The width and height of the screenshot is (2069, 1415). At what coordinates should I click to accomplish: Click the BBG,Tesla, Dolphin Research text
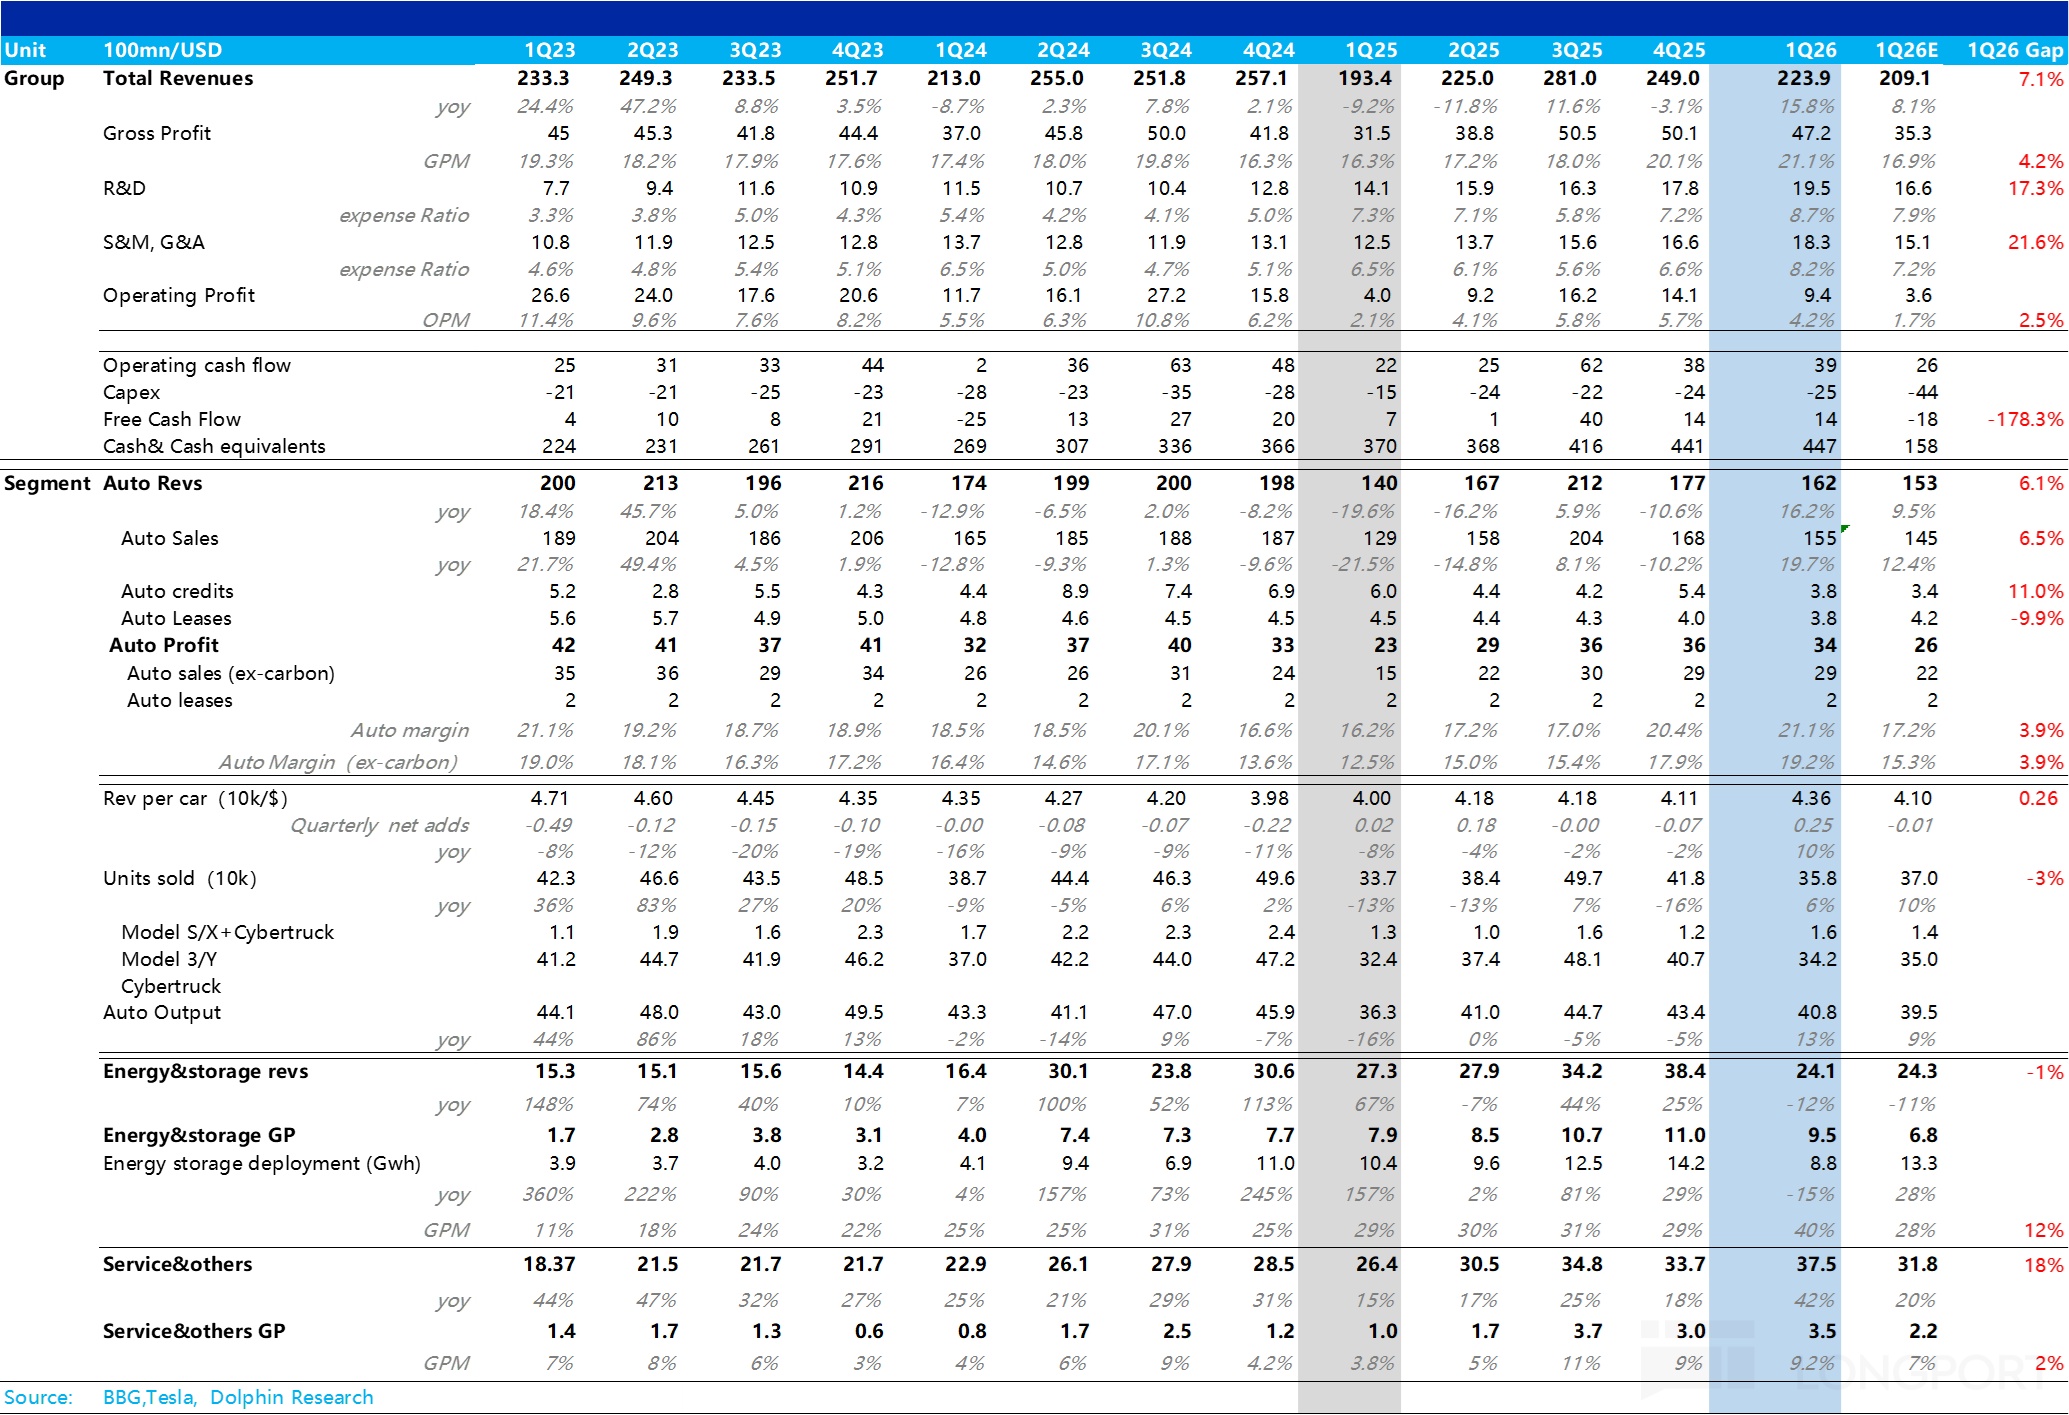pyautogui.click(x=238, y=1397)
